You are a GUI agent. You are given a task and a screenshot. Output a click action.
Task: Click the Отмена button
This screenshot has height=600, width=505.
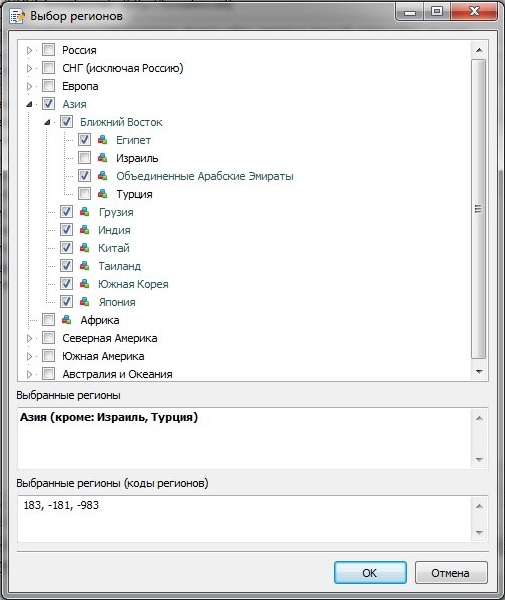point(451,572)
